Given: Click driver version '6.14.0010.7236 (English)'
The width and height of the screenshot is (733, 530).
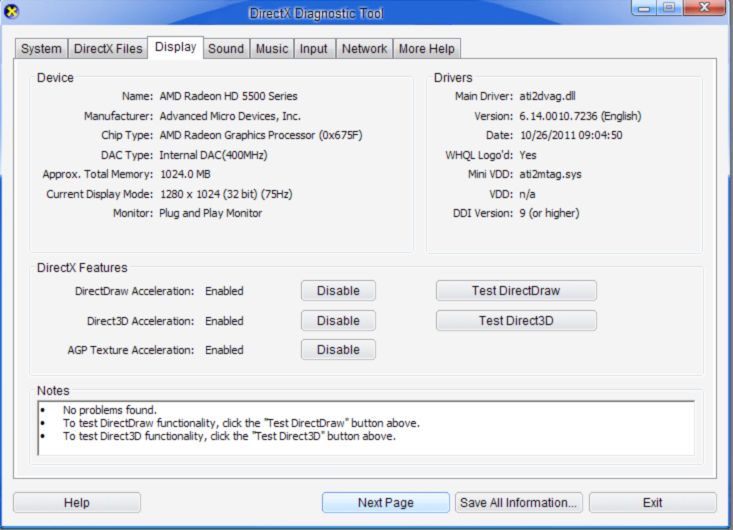Looking at the screenshot, I should click(580, 116).
